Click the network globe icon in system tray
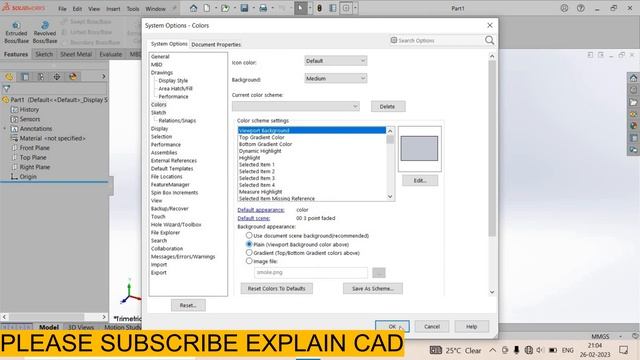Viewport: 640px width, 360px height. 529,350
